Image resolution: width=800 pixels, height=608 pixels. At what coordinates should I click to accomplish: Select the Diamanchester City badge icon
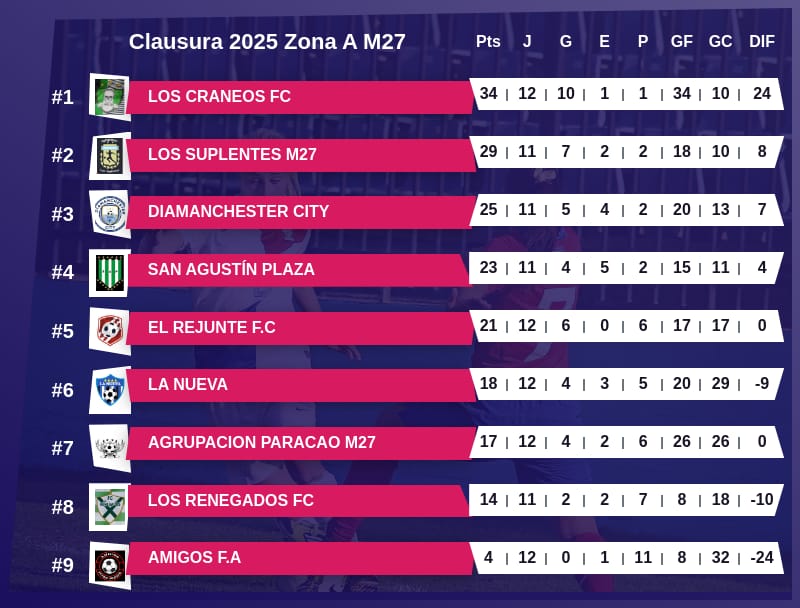click(110, 213)
